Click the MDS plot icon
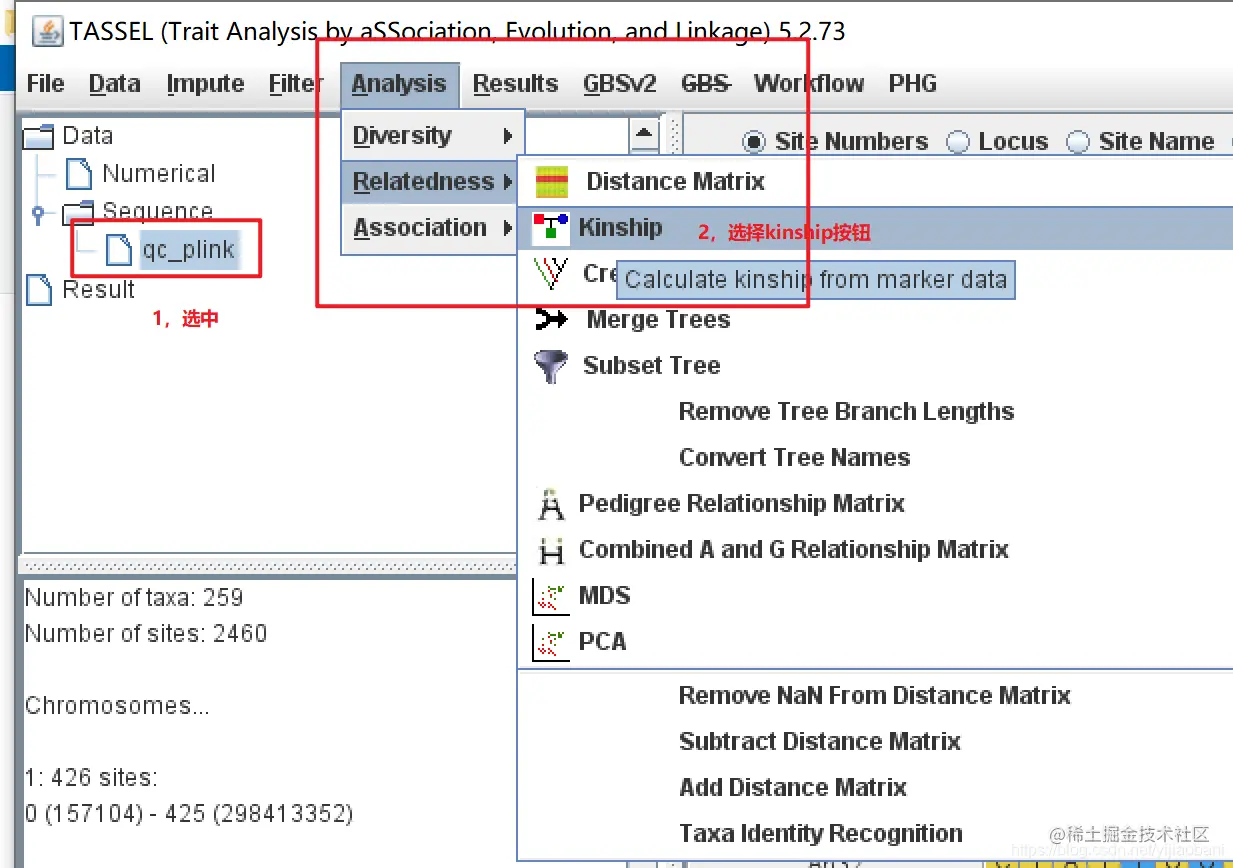 click(551, 596)
